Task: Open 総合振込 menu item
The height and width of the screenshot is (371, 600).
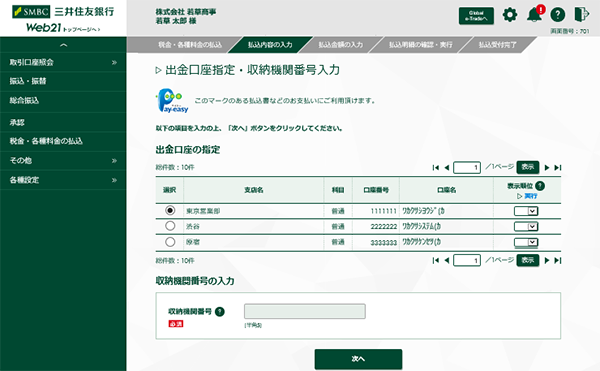Action: click(x=63, y=101)
